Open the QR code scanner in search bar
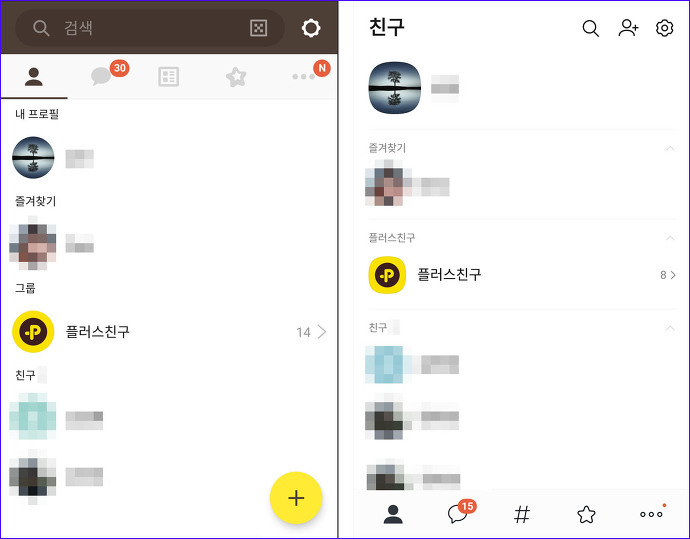This screenshot has height=539, width=690. coord(258,28)
